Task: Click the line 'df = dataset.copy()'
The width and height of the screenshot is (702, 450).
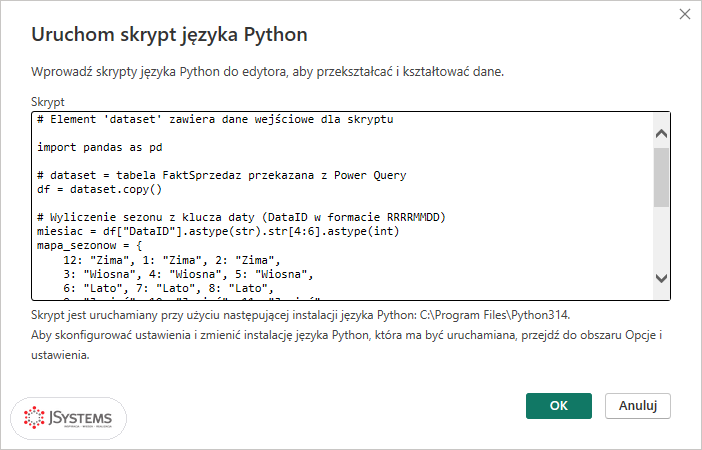Action: click(99, 189)
